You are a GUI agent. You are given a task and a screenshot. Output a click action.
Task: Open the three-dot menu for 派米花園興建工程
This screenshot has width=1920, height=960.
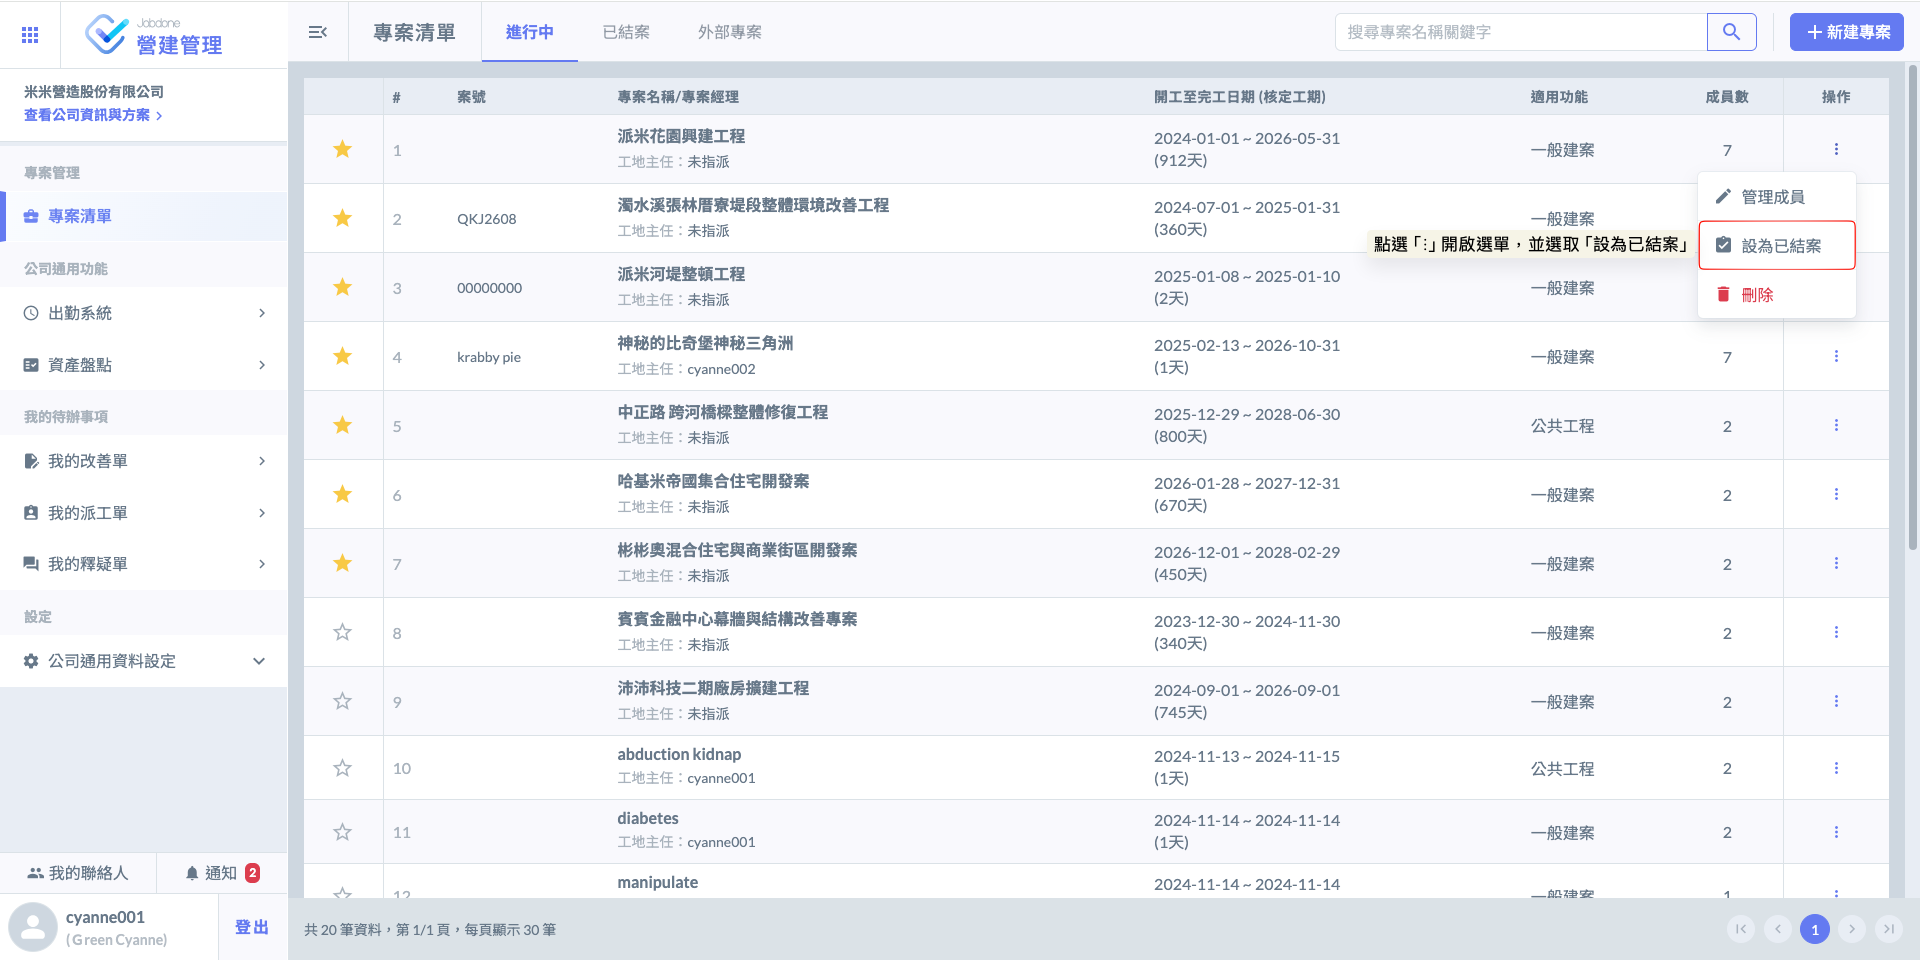click(1836, 149)
